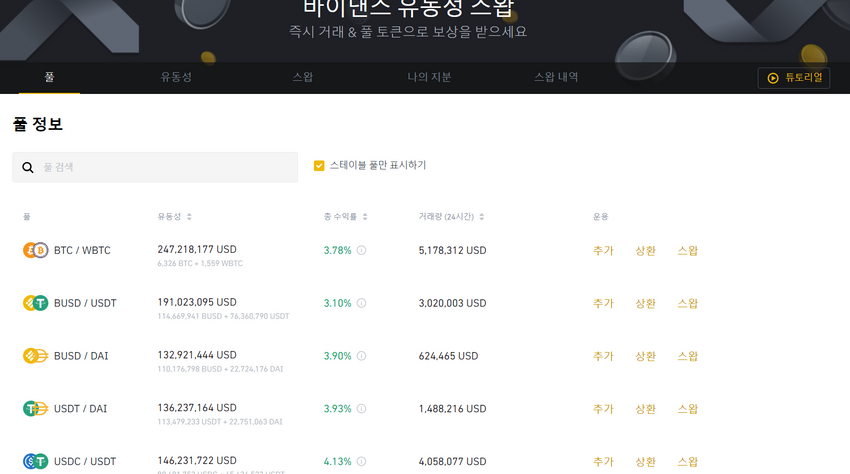
Task: Click liquidity value 132,921,444 USD
Action: (197, 355)
